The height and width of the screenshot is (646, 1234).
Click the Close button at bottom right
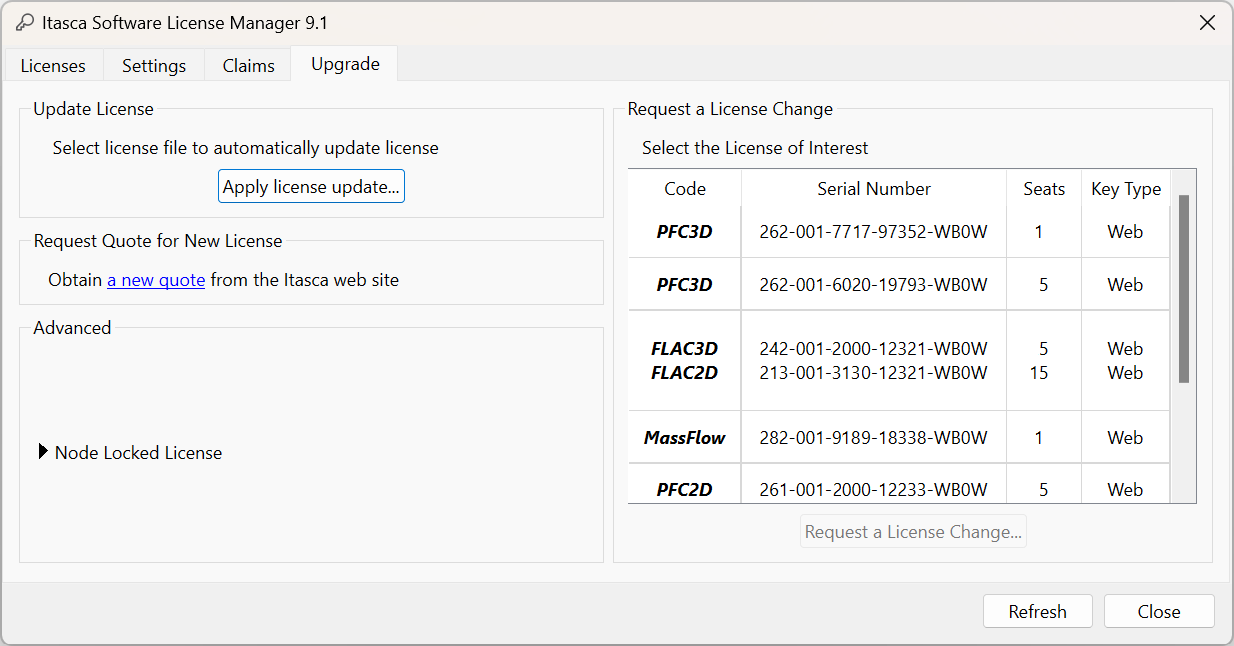click(1159, 612)
